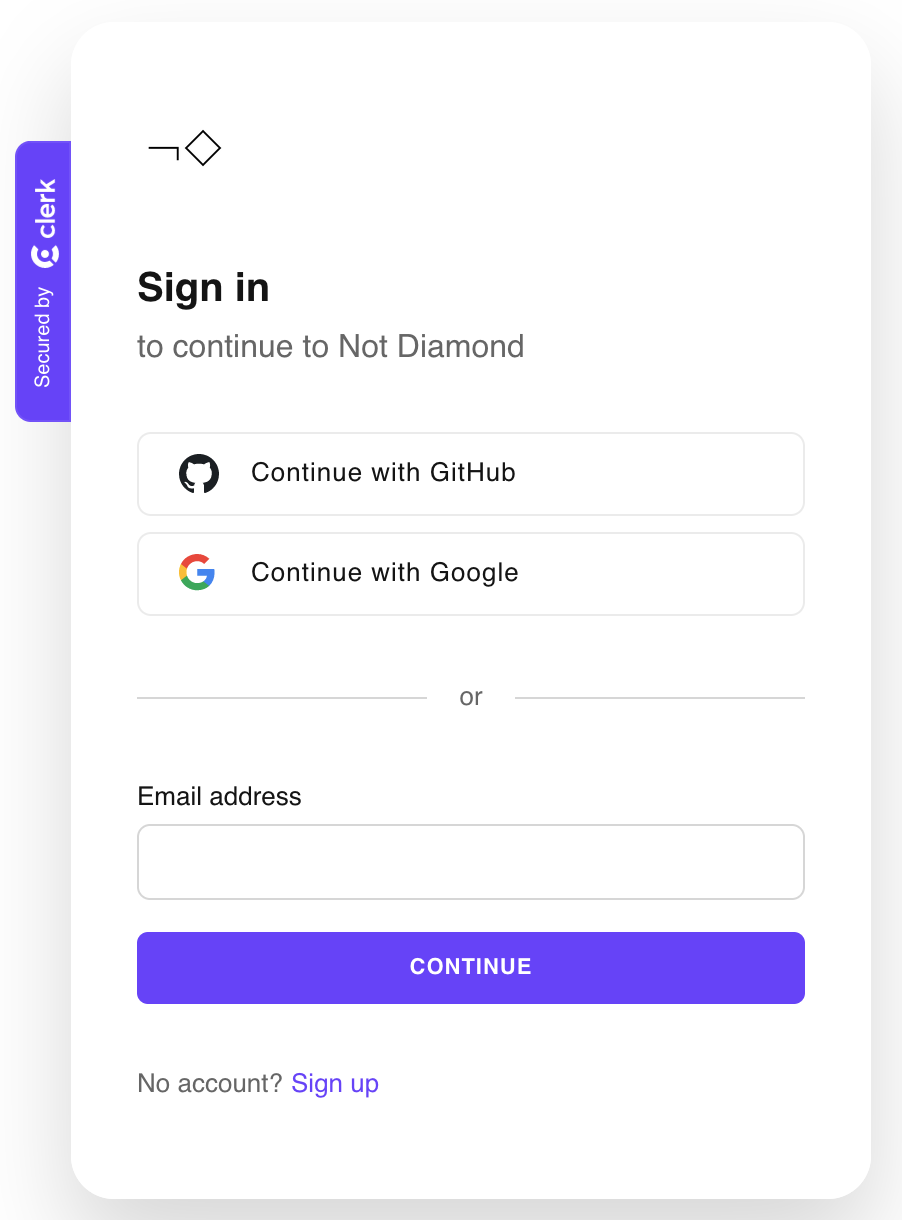
Task: Click Continue with Google
Action: click(x=470, y=573)
